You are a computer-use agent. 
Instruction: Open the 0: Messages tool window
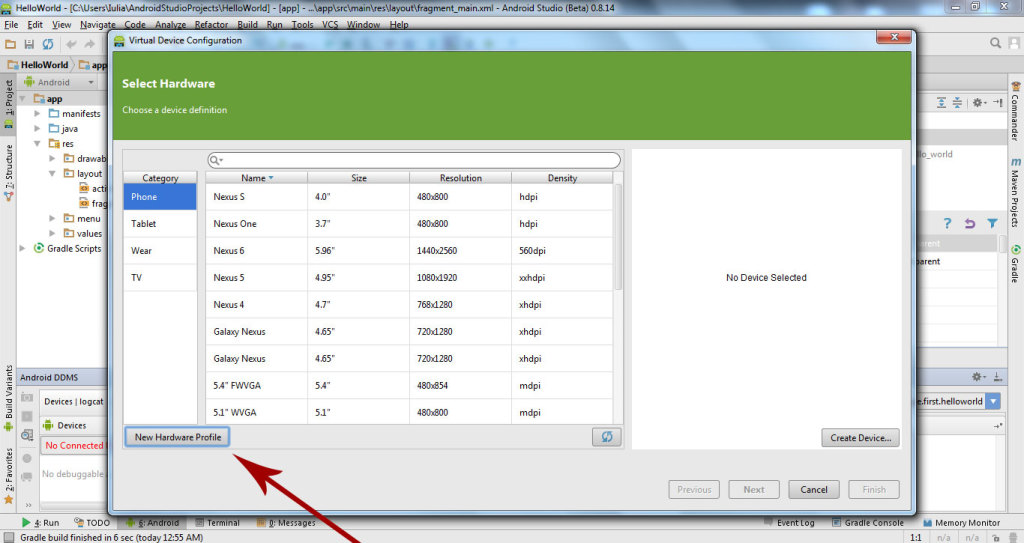286,523
